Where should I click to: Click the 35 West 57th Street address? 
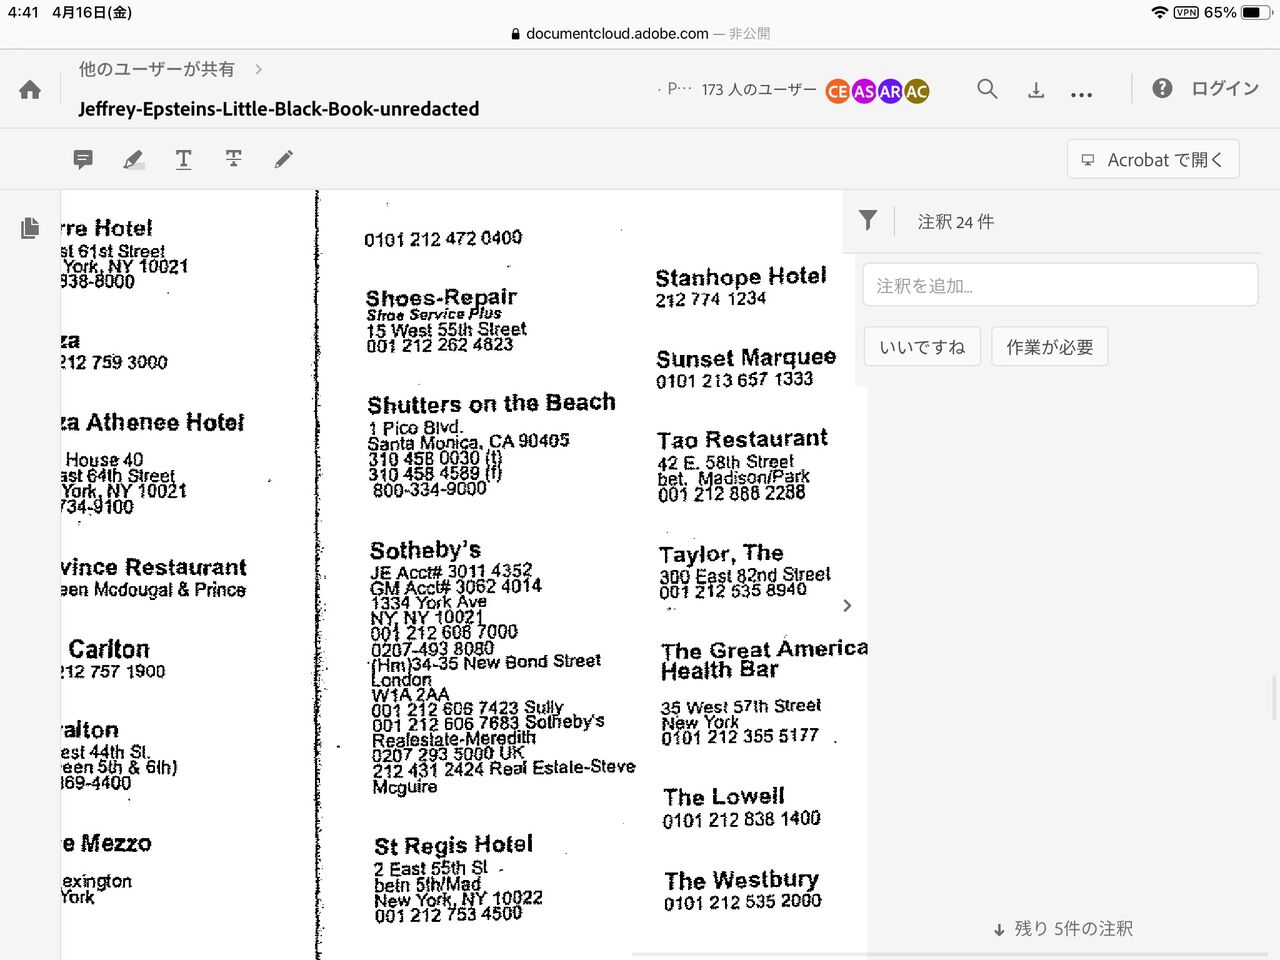click(x=741, y=707)
